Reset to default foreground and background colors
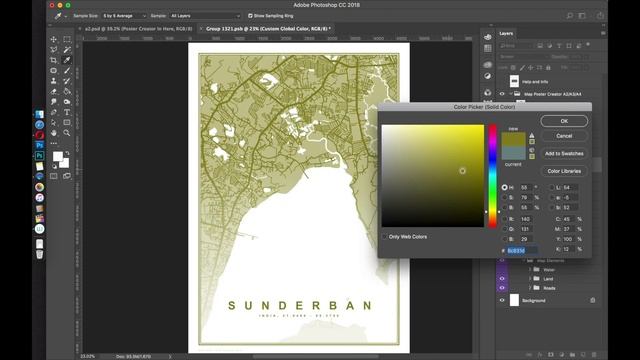Screen dimensions: 640x360 tap(54, 166)
